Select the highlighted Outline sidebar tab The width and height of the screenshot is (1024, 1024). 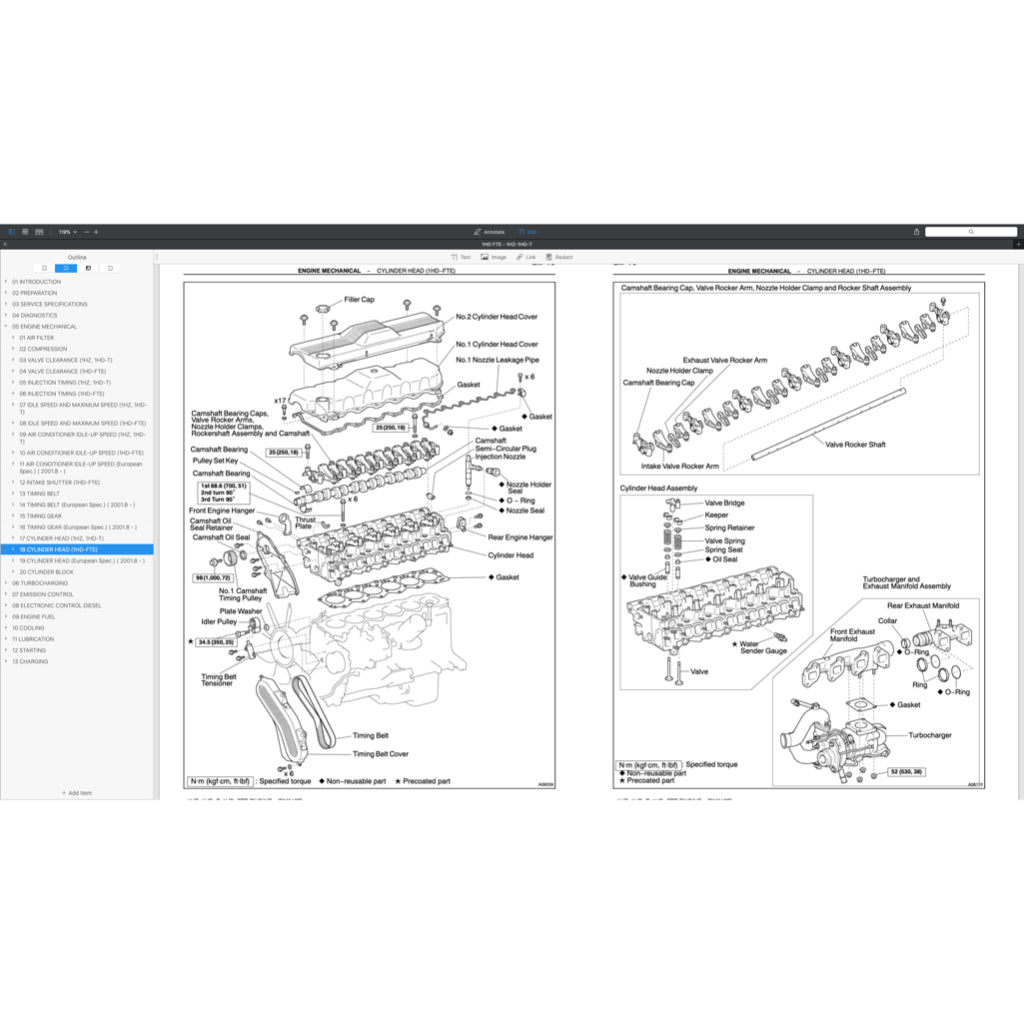65,268
